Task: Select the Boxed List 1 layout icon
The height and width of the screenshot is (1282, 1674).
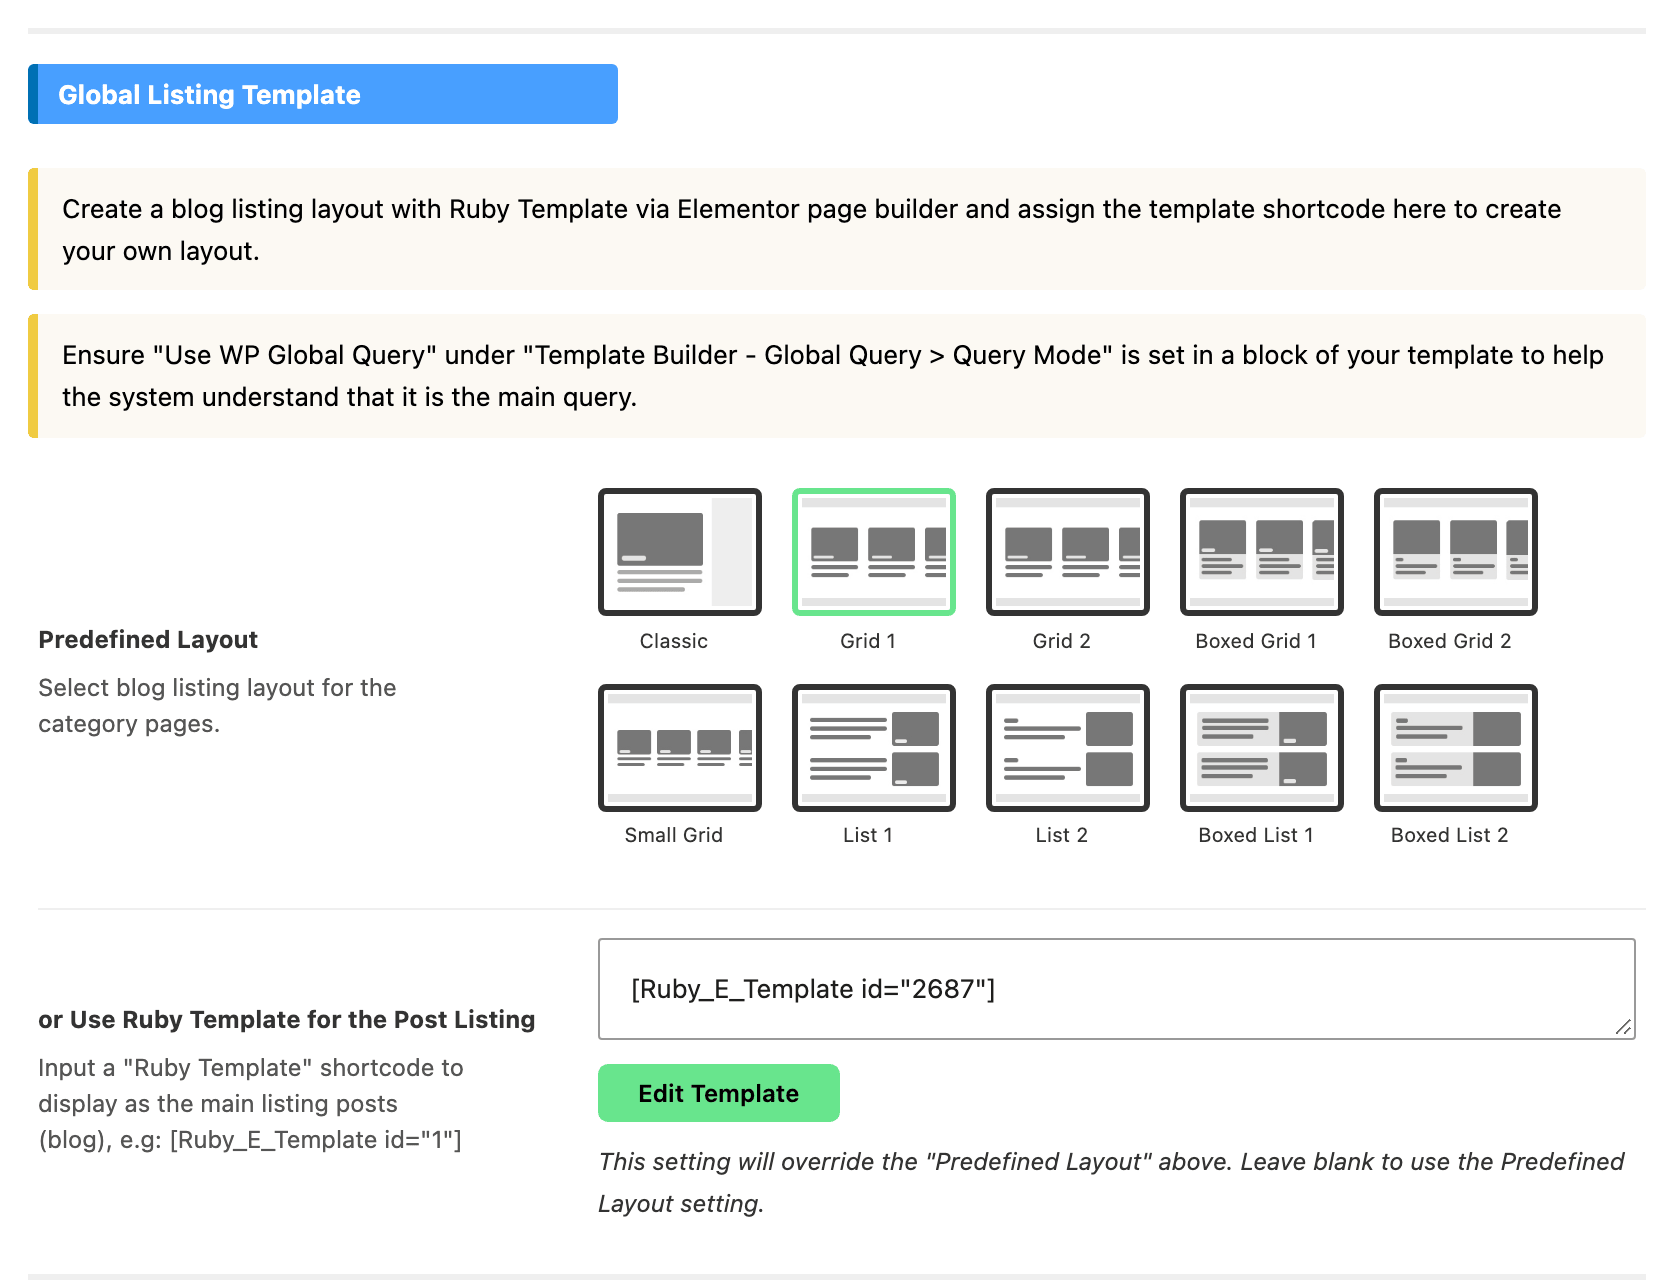Action: click(x=1261, y=748)
